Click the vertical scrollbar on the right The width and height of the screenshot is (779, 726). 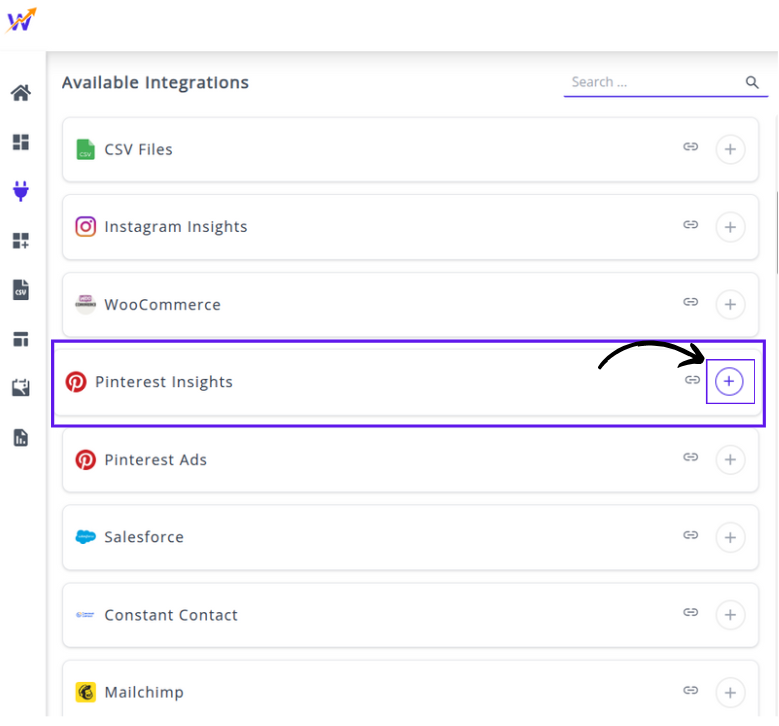coord(776,230)
